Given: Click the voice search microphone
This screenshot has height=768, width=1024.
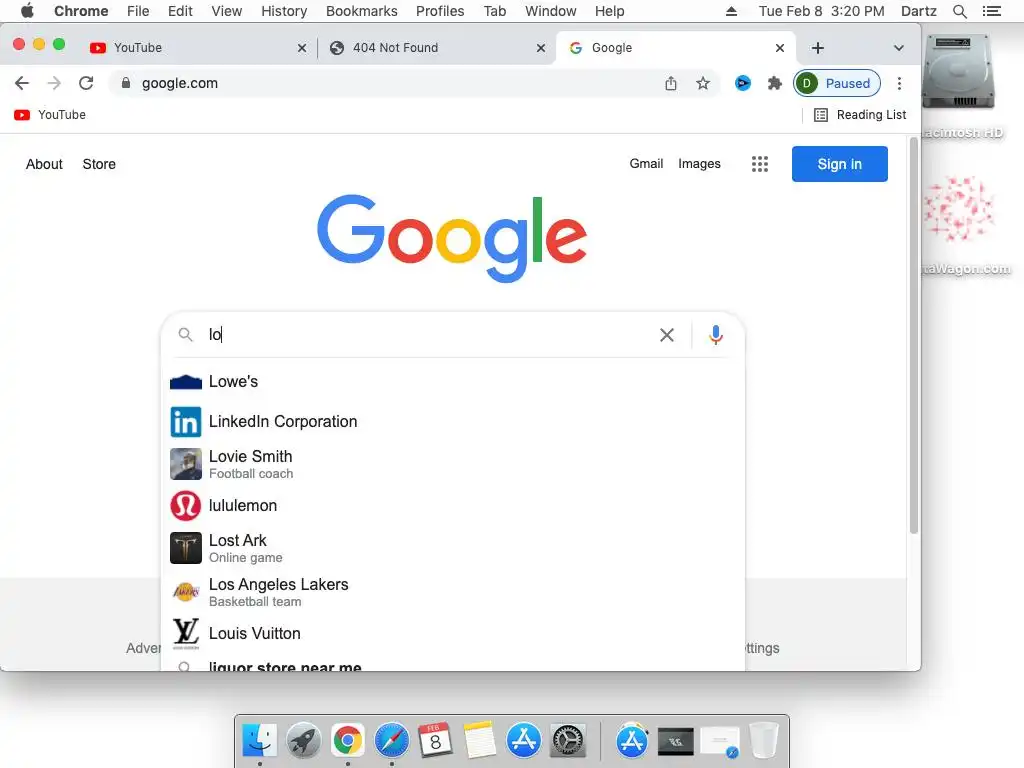Looking at the screenshot, I should coord(716,335).
